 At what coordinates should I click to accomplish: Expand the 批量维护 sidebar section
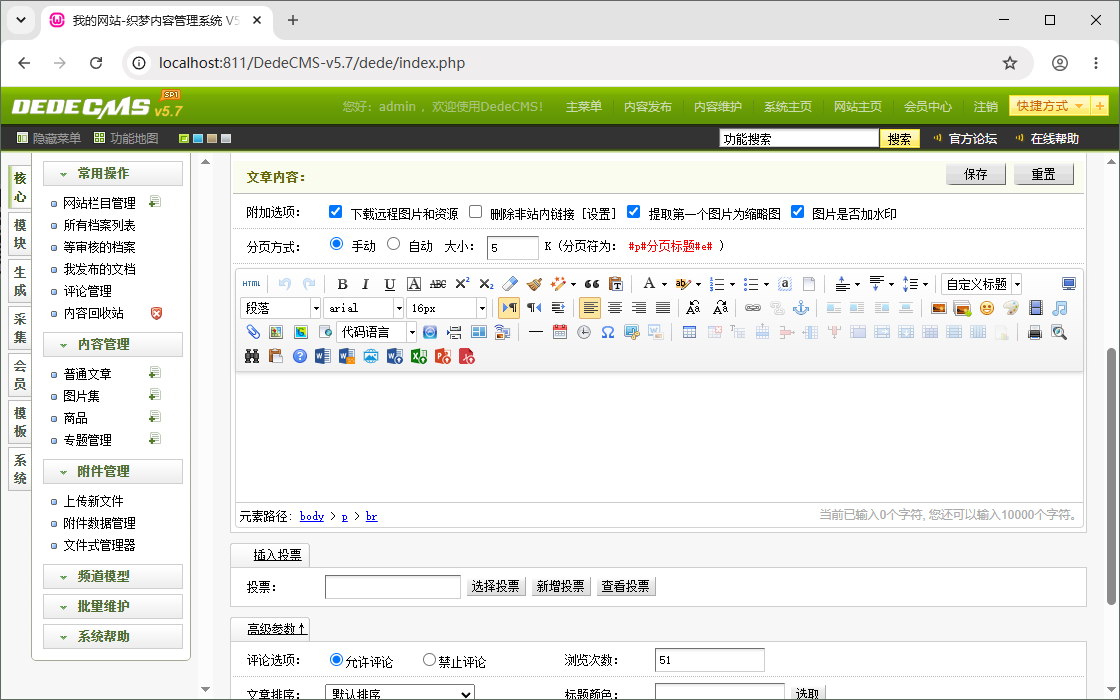[113, 606]
